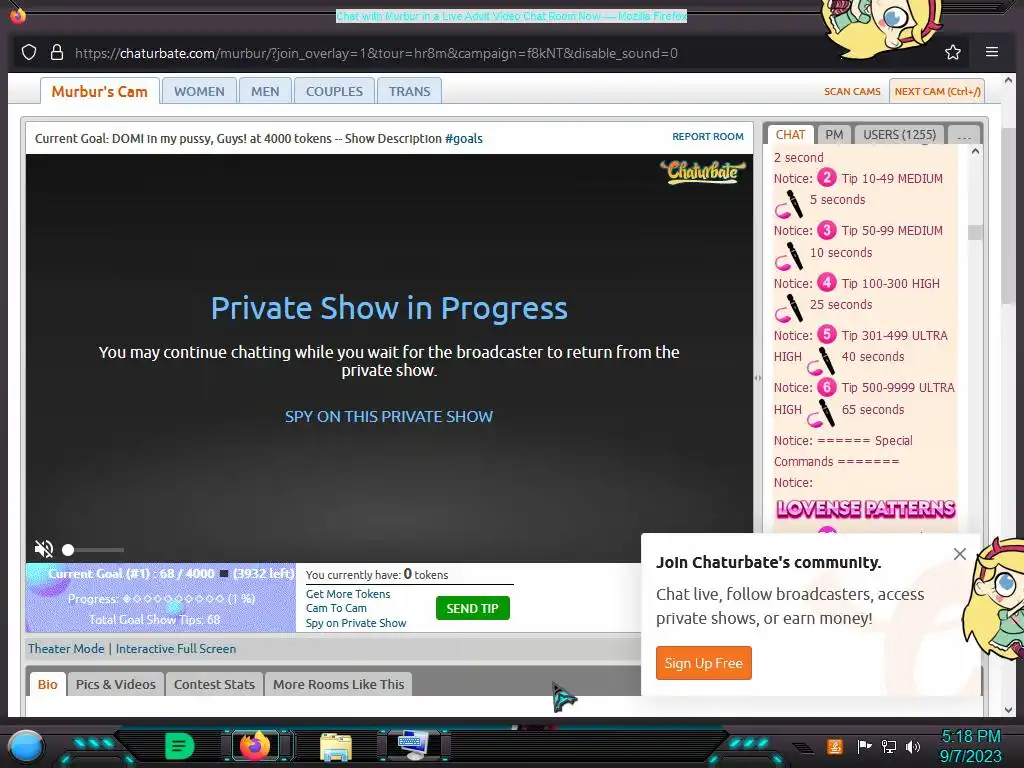Click the Action Center flag tray icon
This screenshot has width=1024, height=768.
click(864, 746)
